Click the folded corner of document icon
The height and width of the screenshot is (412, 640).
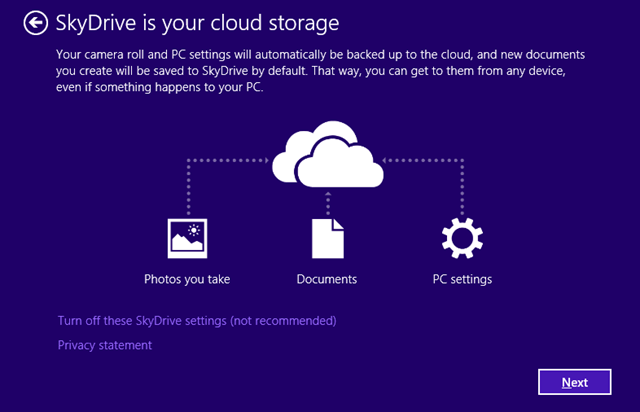(x=338, y=225)
